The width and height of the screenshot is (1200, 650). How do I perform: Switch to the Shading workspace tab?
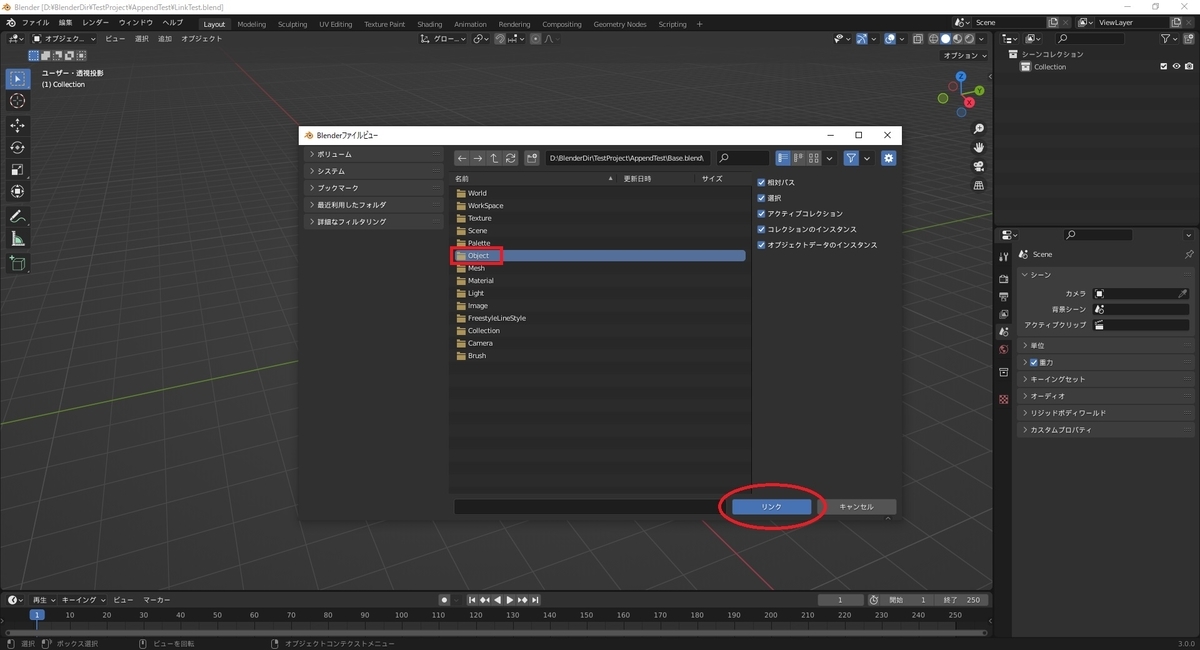[430, 24]
